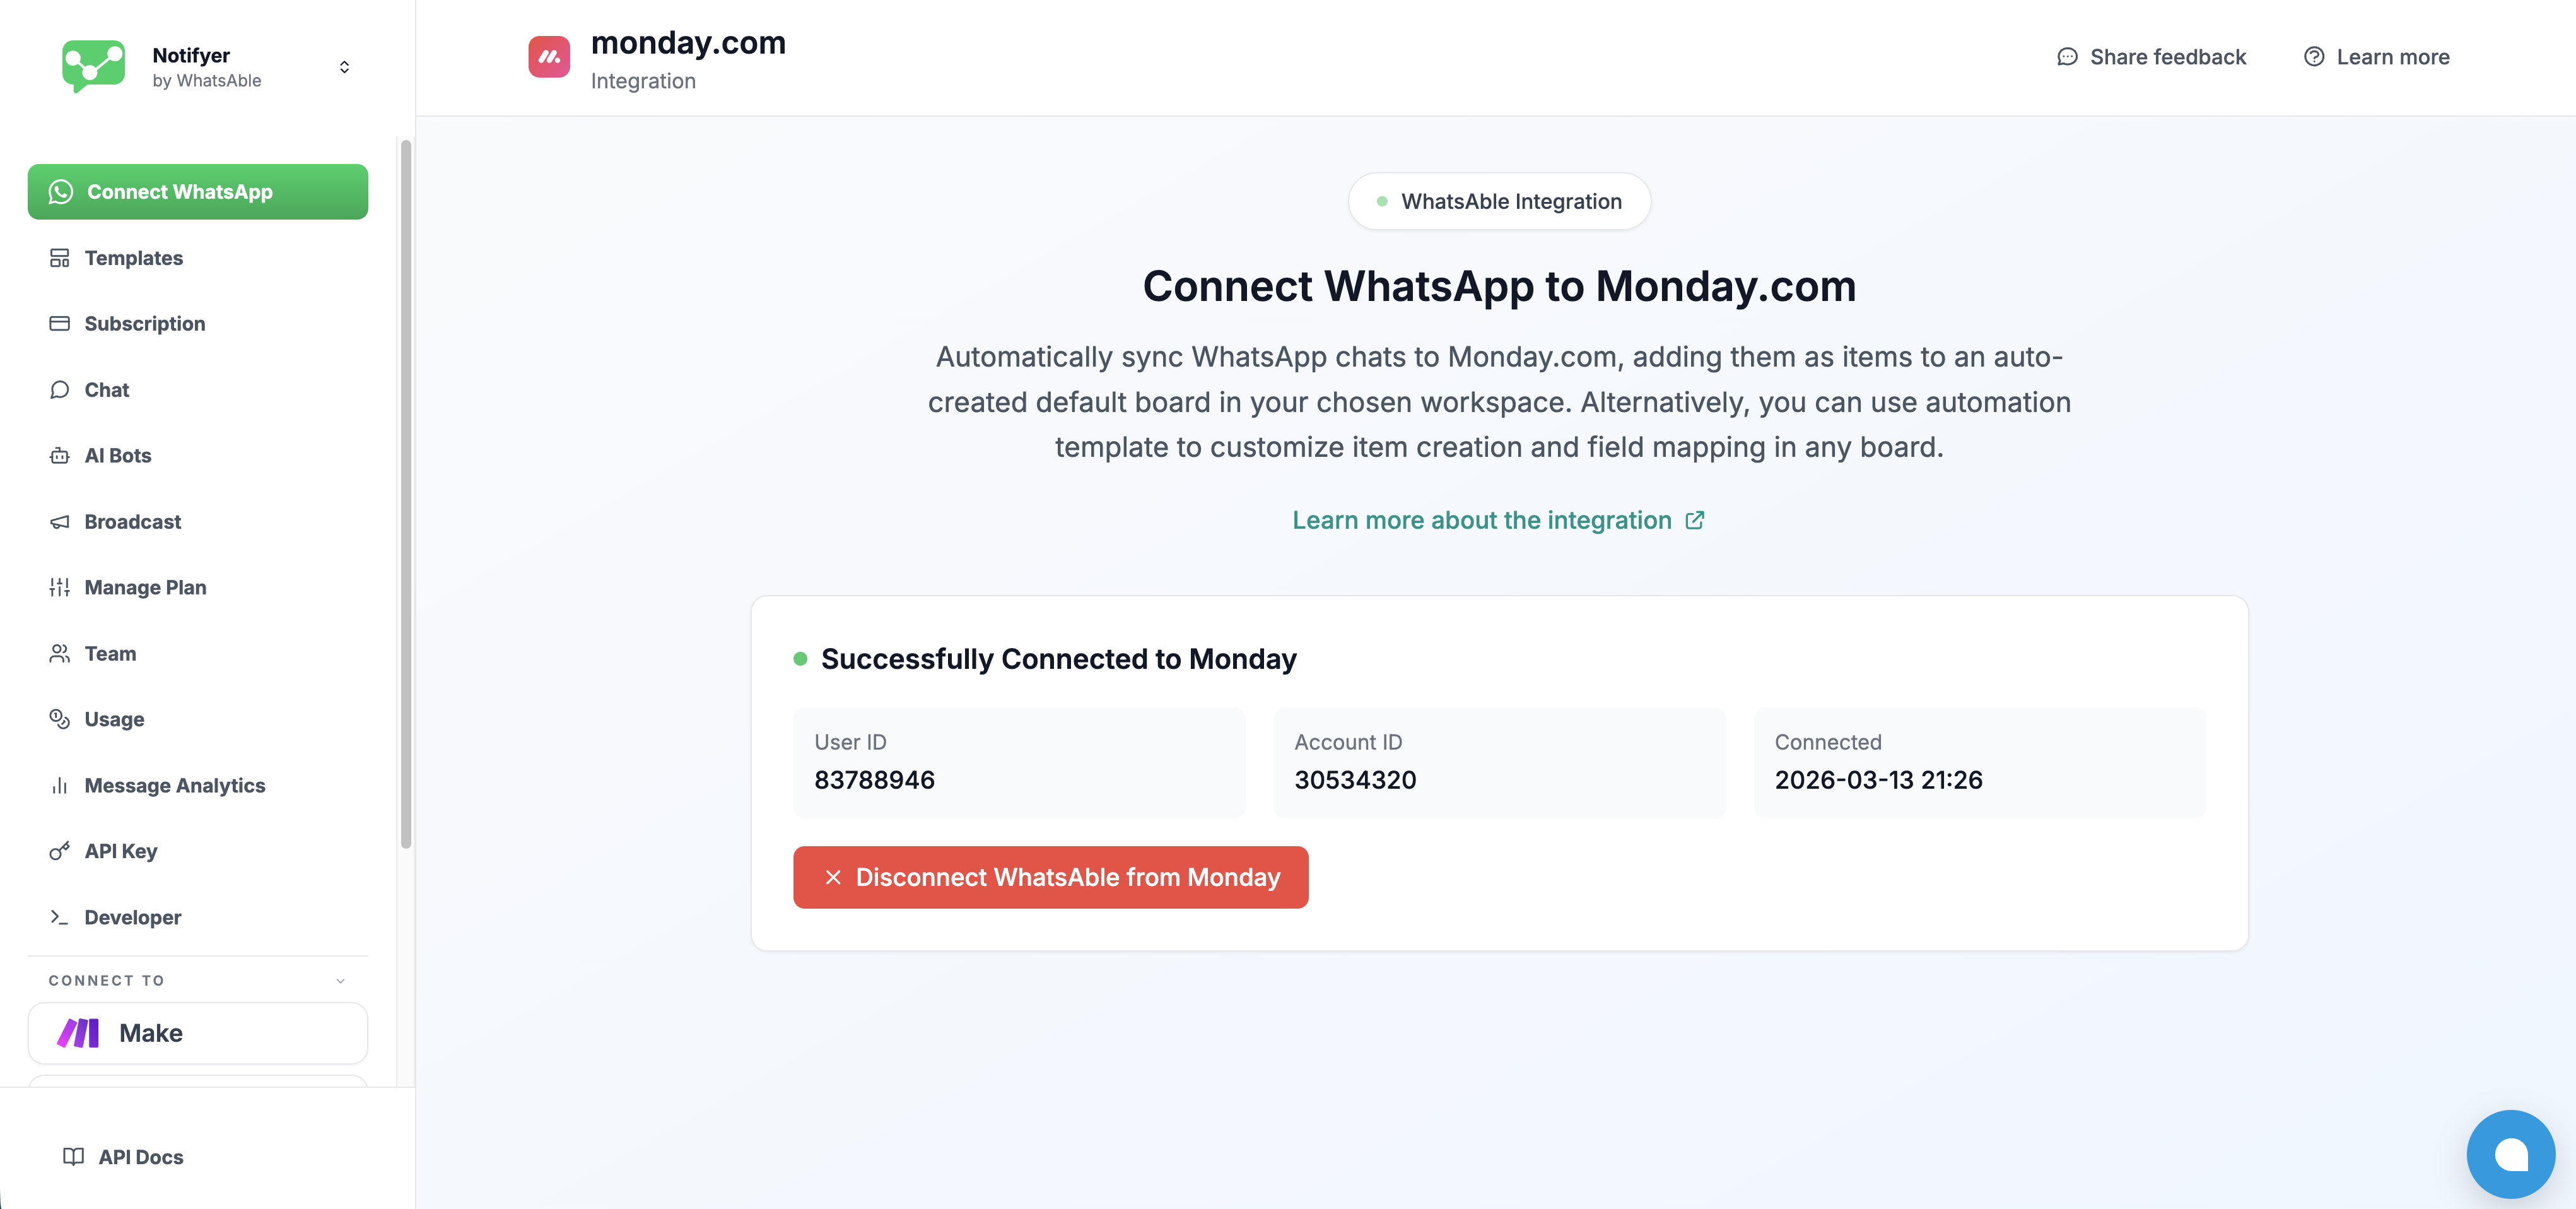This screenshot has width=2576, height=1209.
Task: Click the Templates board icon in sidebar
Action: click(60, 257)
